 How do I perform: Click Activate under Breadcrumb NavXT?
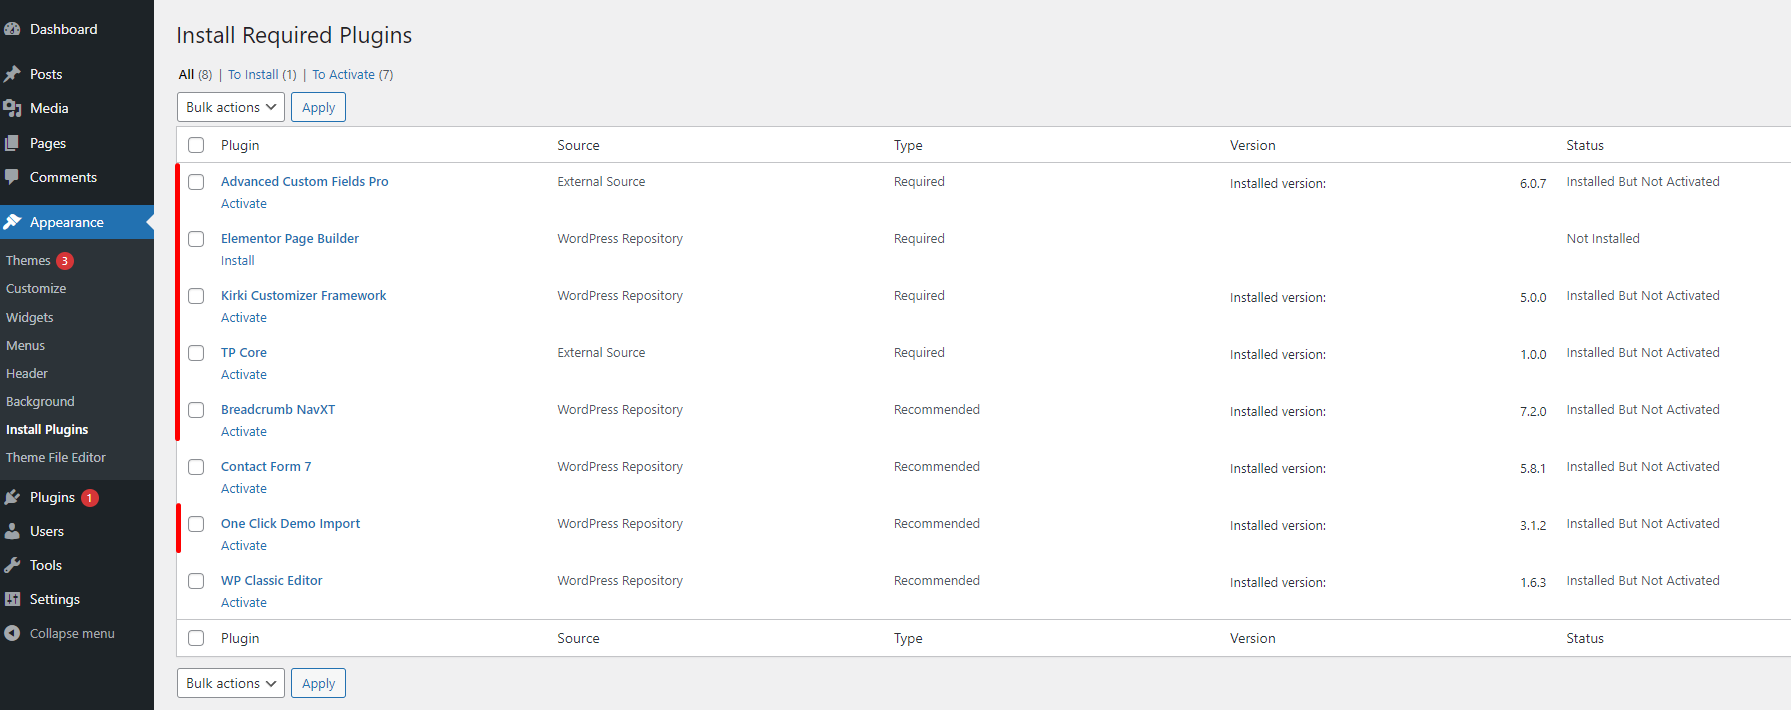click(x=244, y=431)
